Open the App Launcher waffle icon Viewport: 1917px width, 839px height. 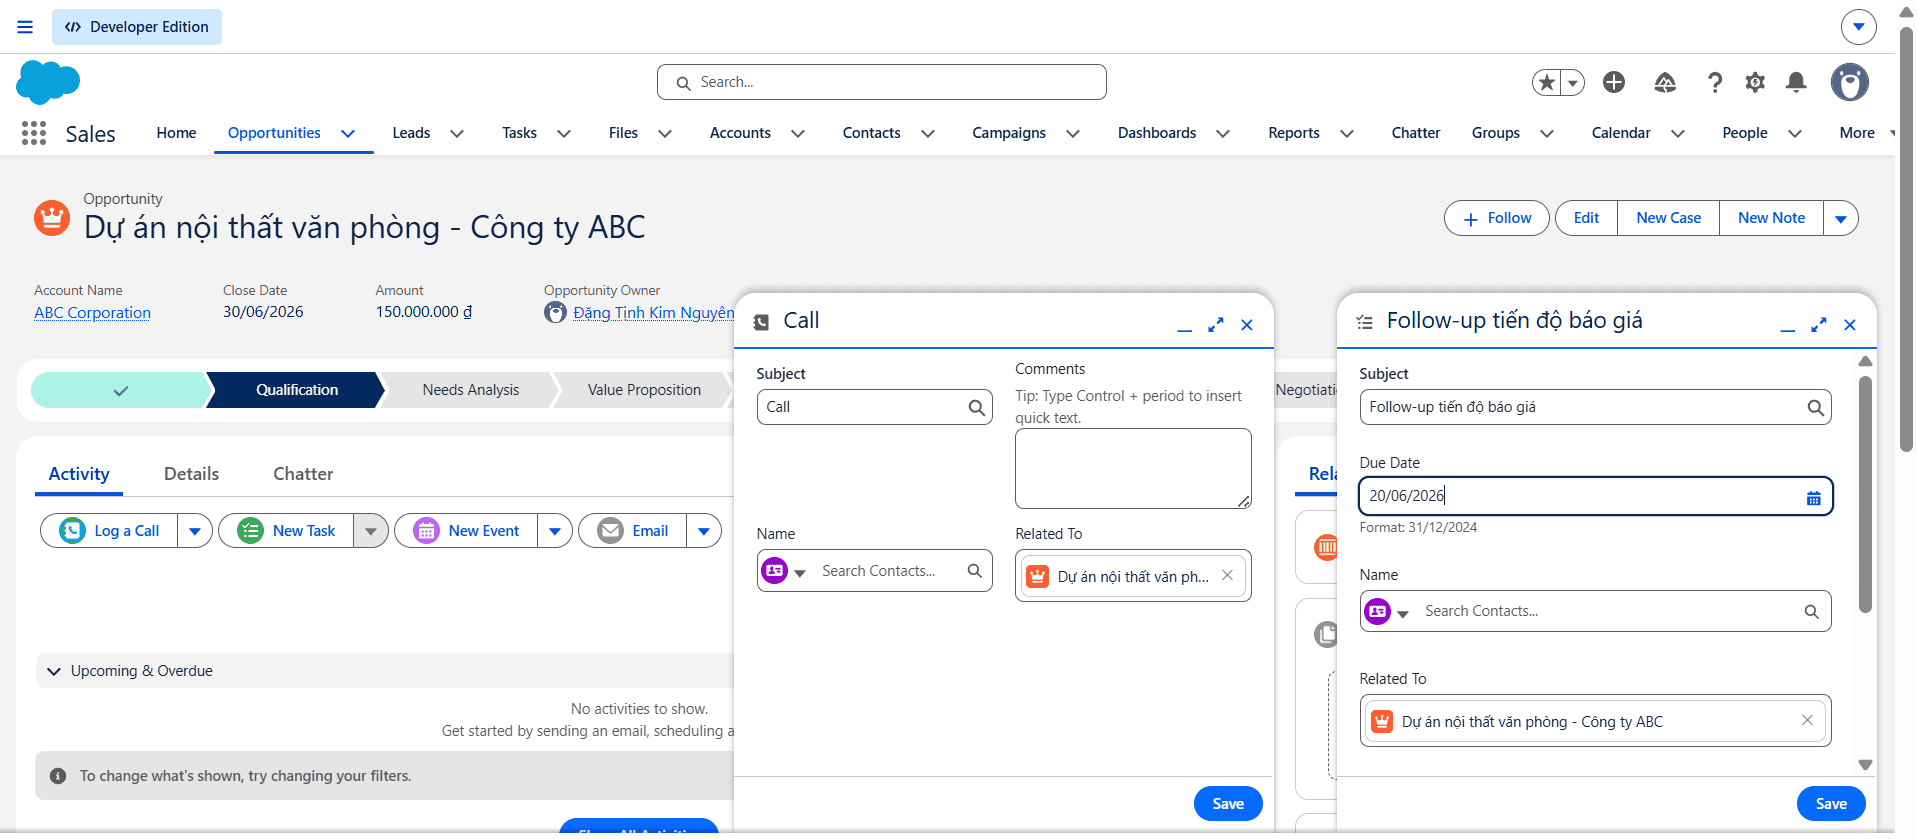coord(34,133)
